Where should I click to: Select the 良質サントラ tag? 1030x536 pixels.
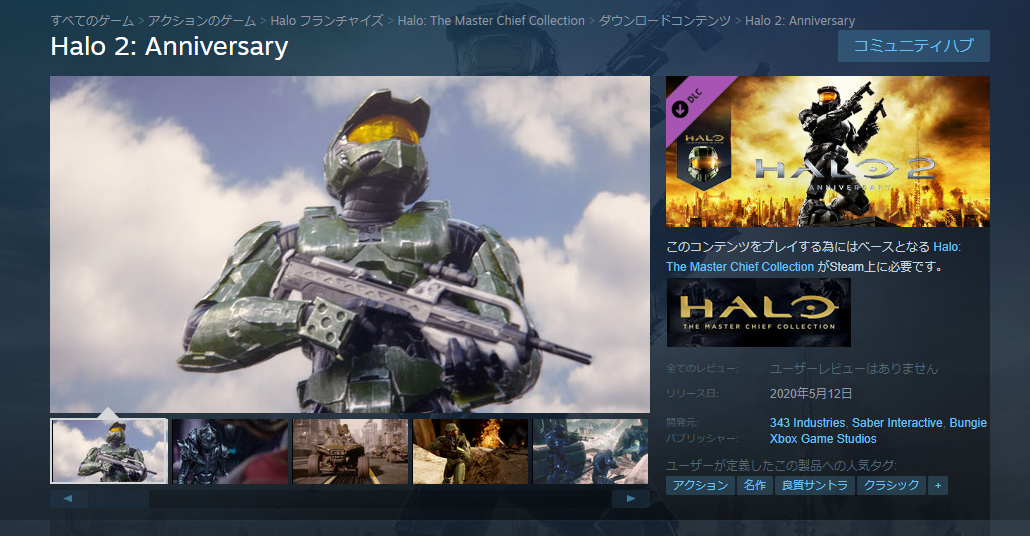click(x=815, y=485)
